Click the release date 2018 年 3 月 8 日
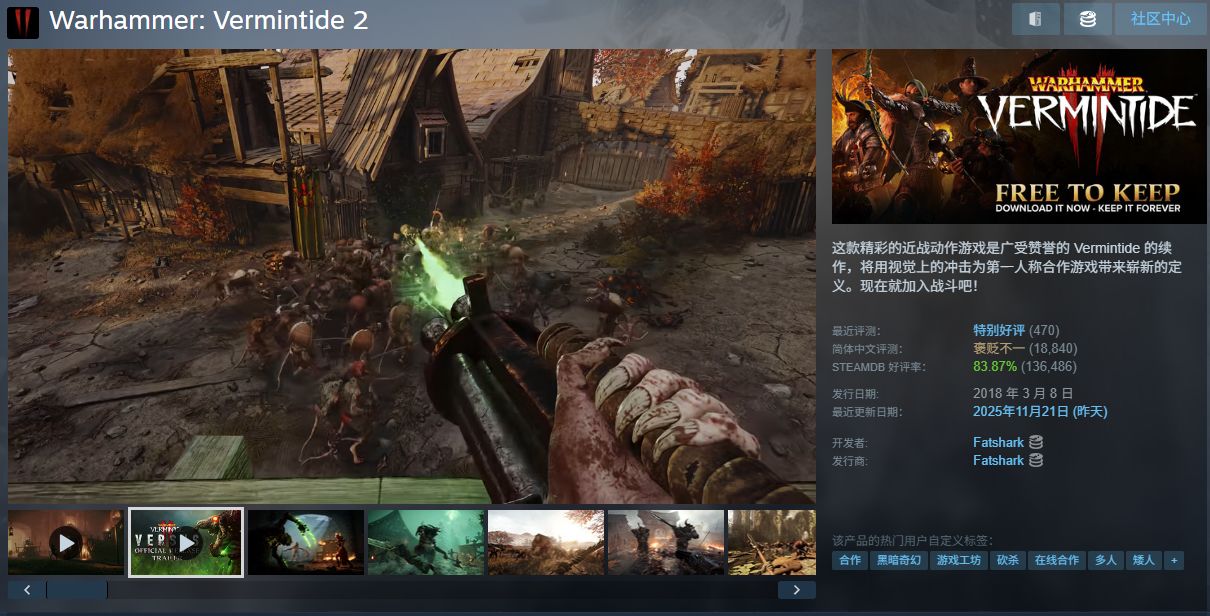This screenshot has width=1210, height=616. [1023, 393]
